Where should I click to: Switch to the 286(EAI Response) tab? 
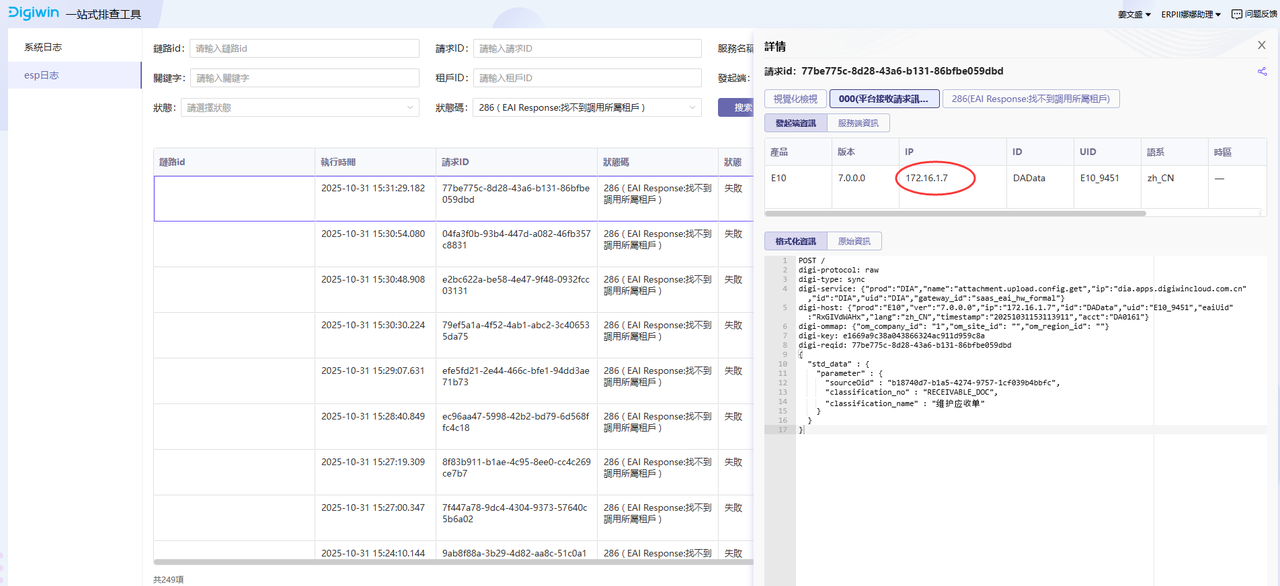point(1030,98)
